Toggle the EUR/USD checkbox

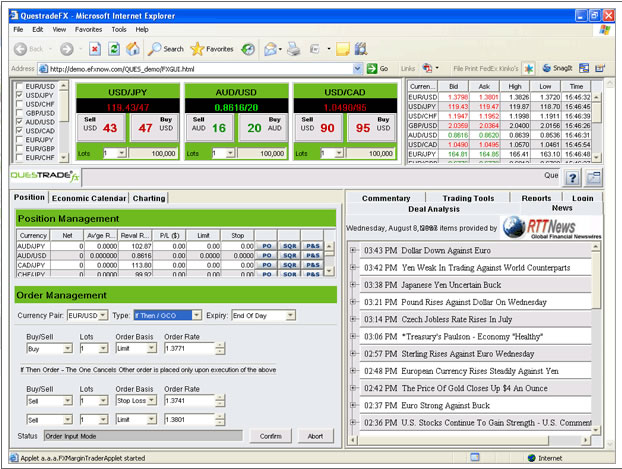click(x=19, y=86)
